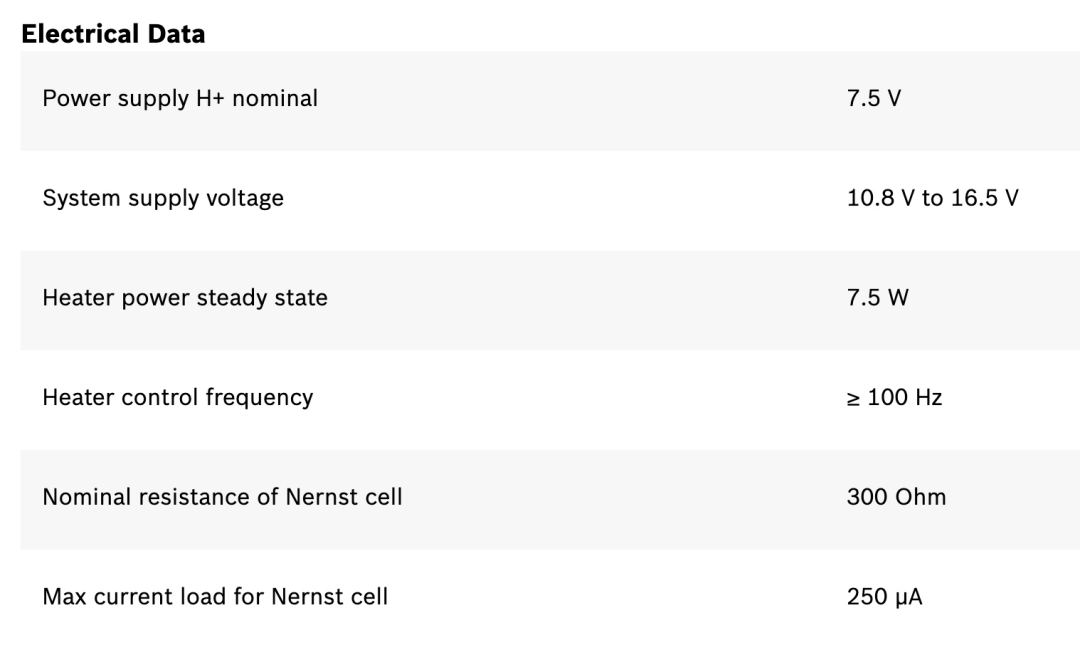1080x645 pixels.
Task: Select the Heater control frequency label
Action: (178, 398)
